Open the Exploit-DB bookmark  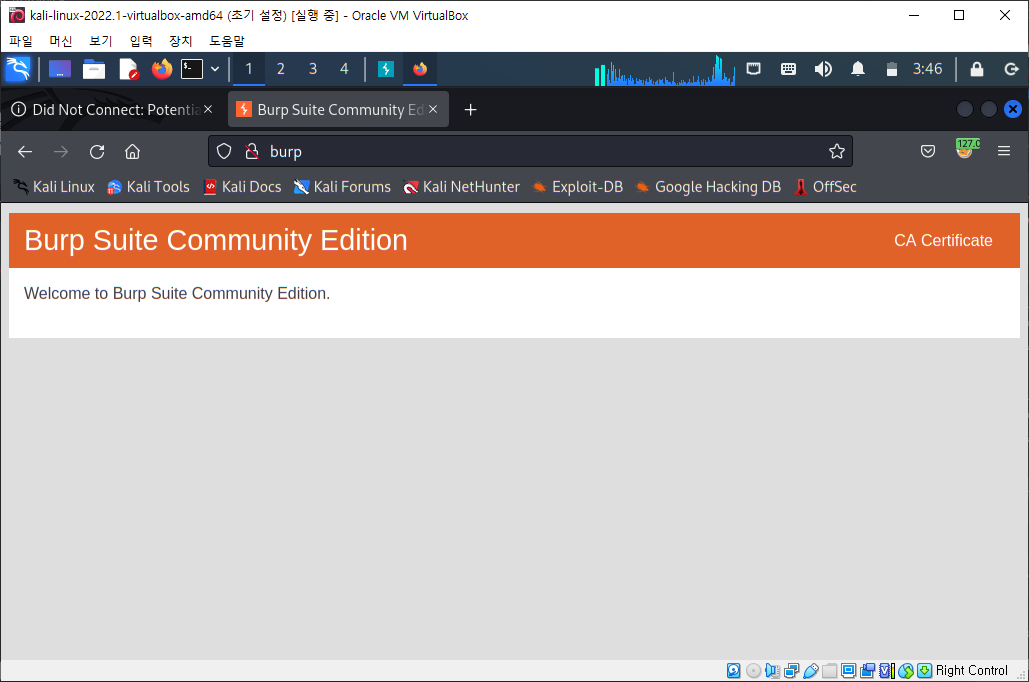point(578,187)
